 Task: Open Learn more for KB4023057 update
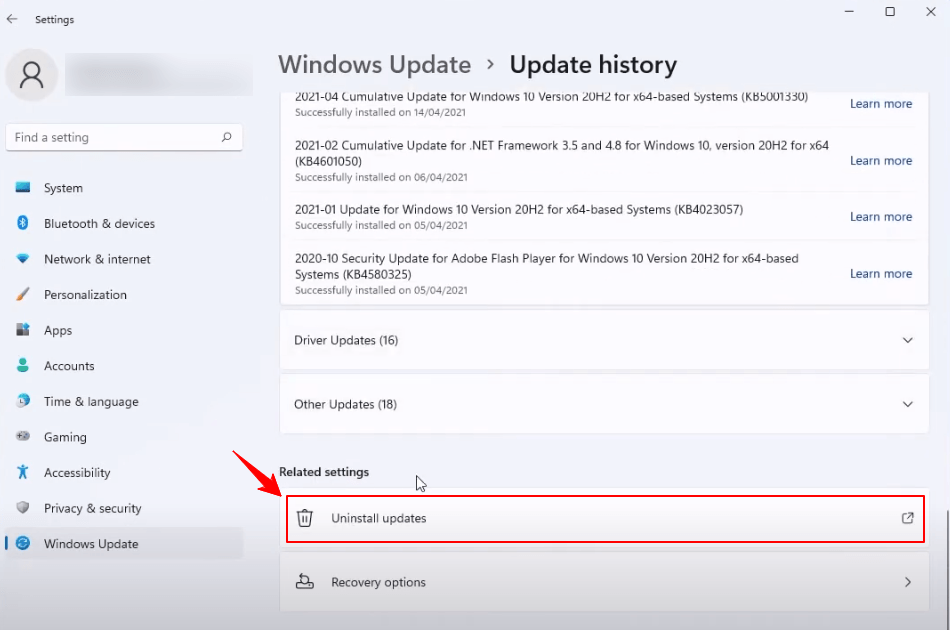point(881,217)
